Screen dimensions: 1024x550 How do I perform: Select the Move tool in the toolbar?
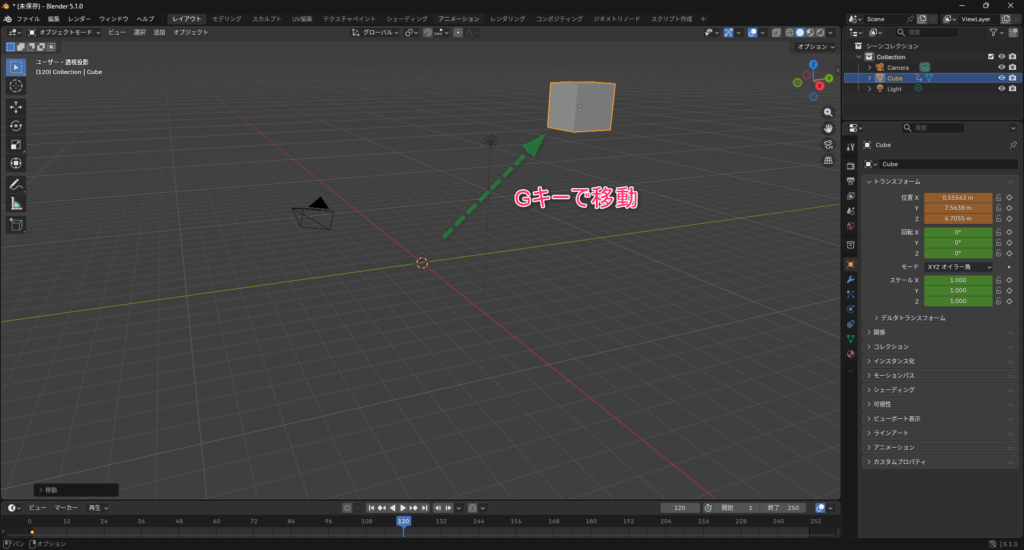click(16, 106)
